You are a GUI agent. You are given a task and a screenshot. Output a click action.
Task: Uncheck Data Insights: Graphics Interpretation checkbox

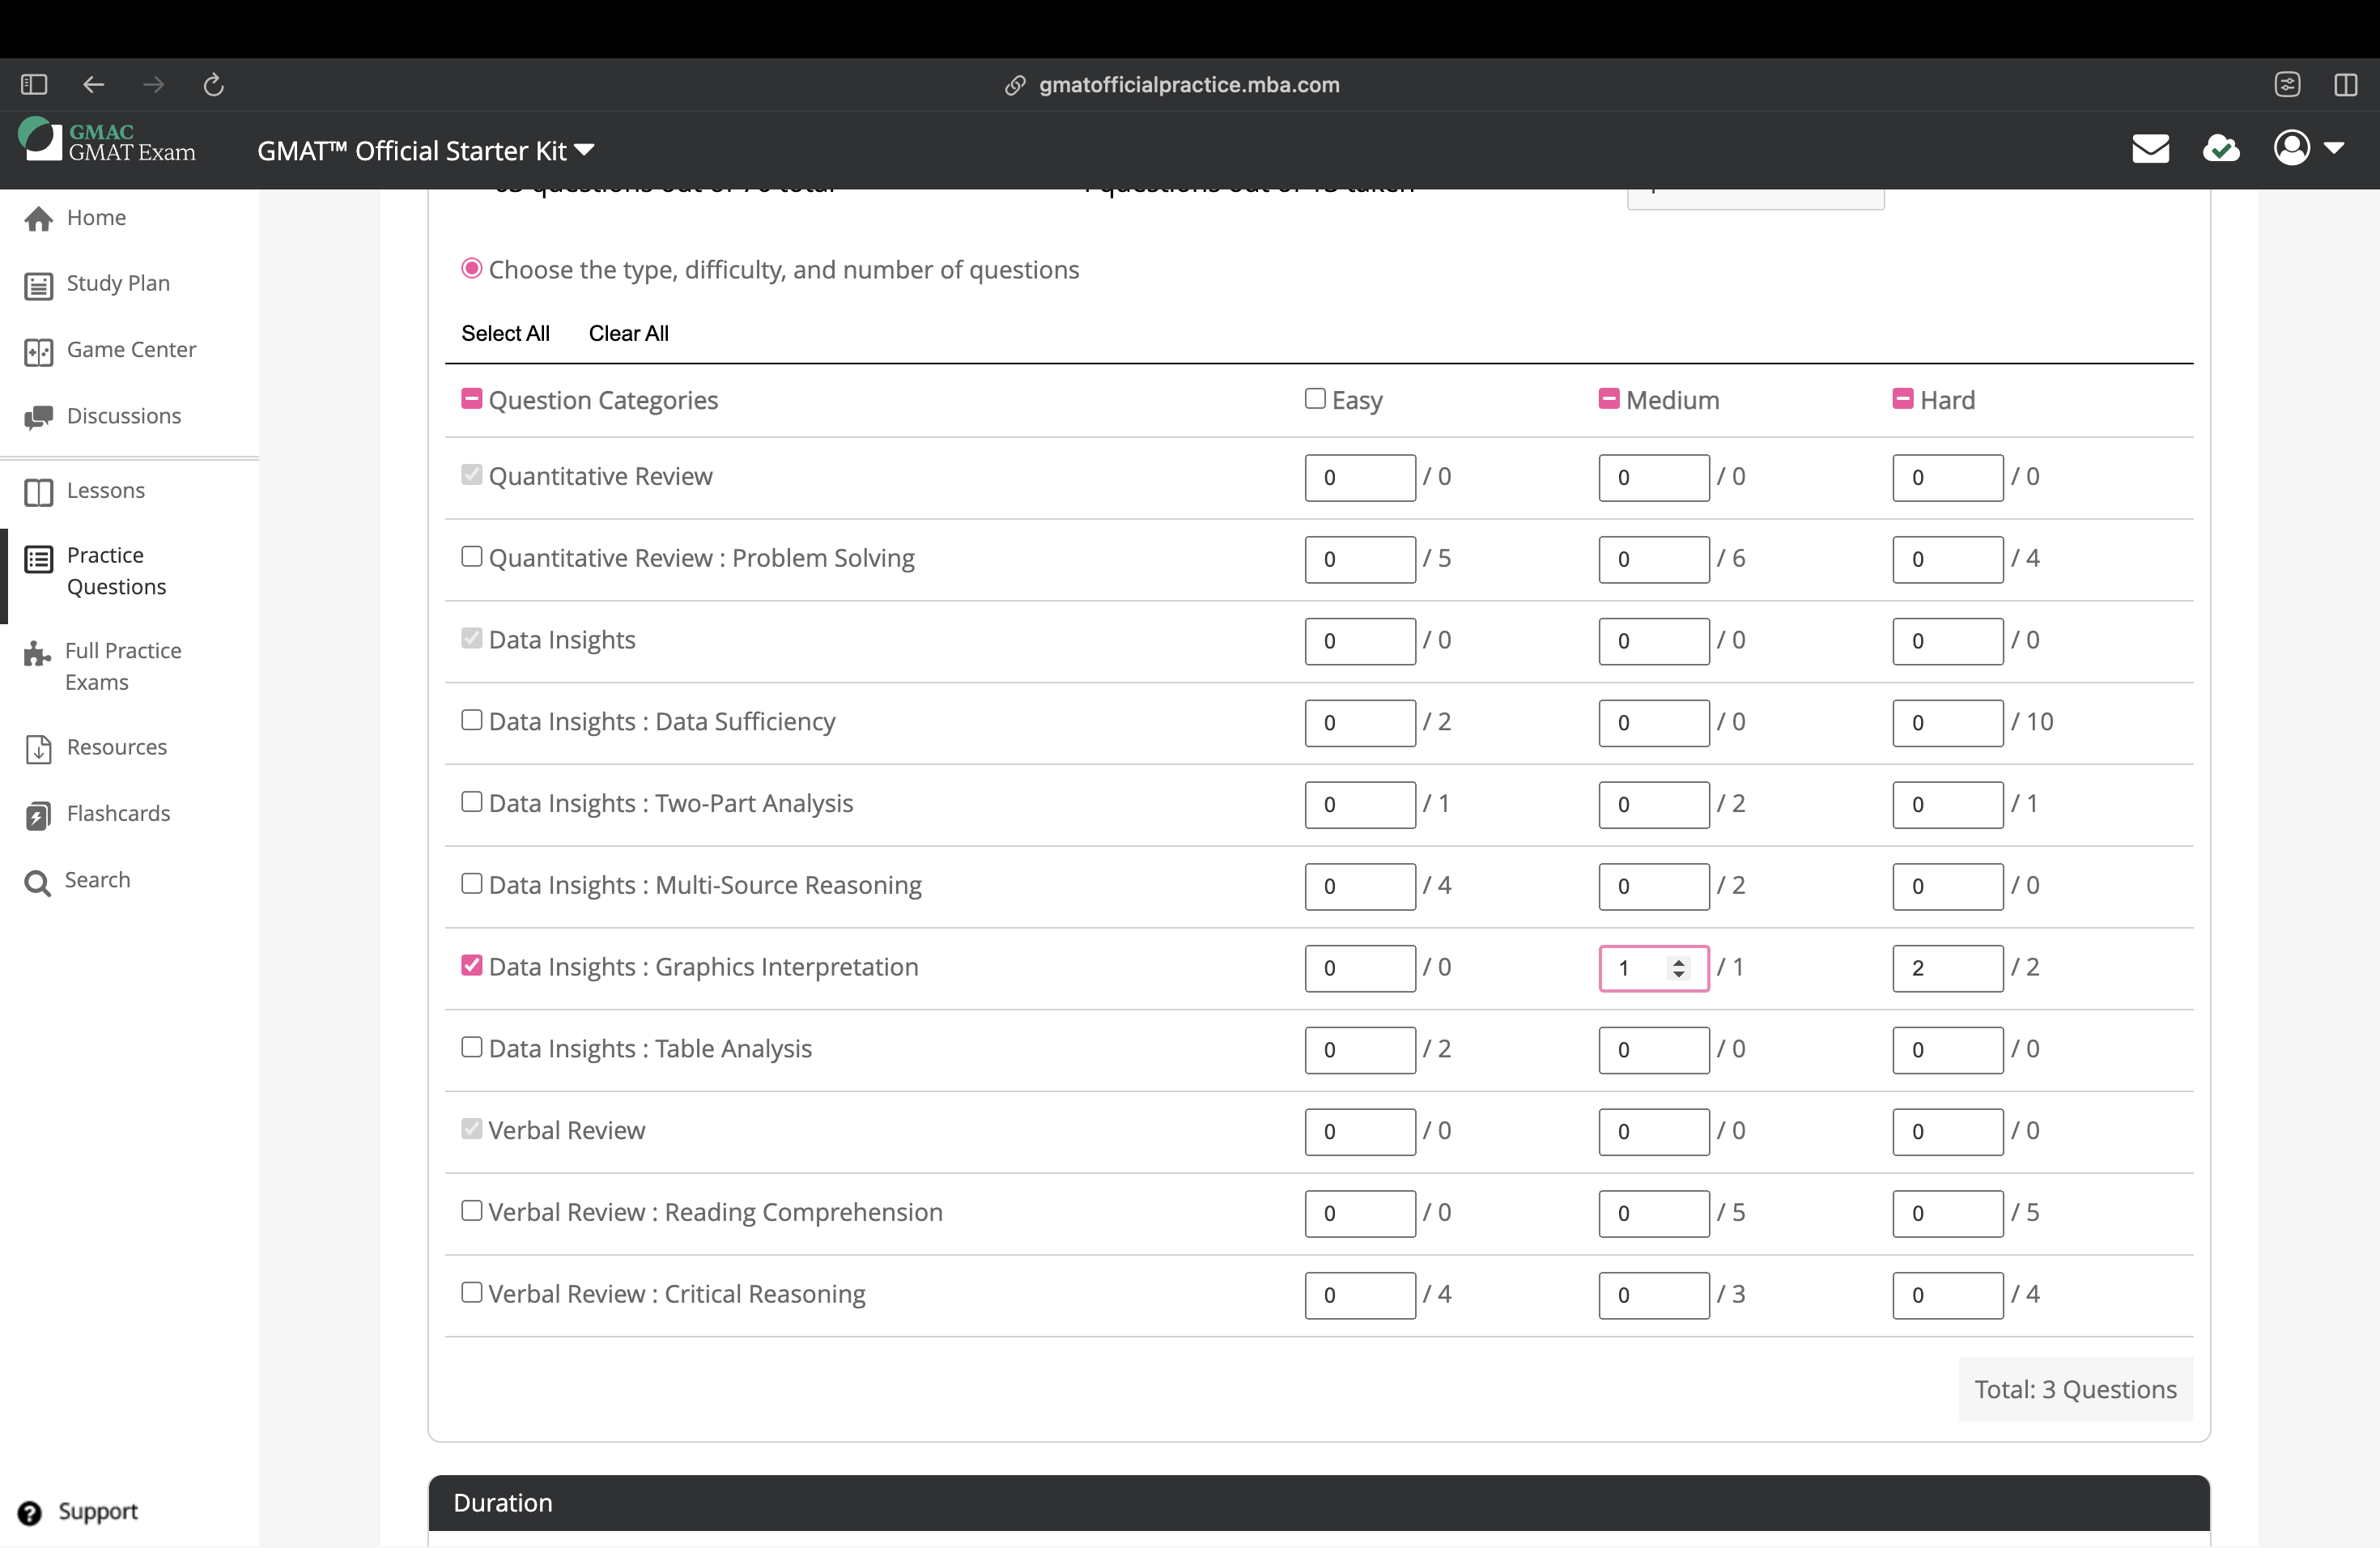(471, 965)
